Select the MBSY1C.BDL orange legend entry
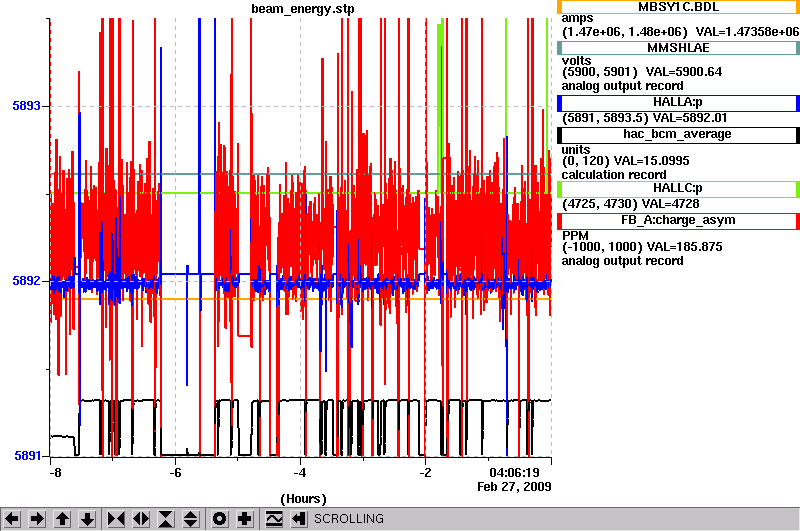 [x=678, y=7]
